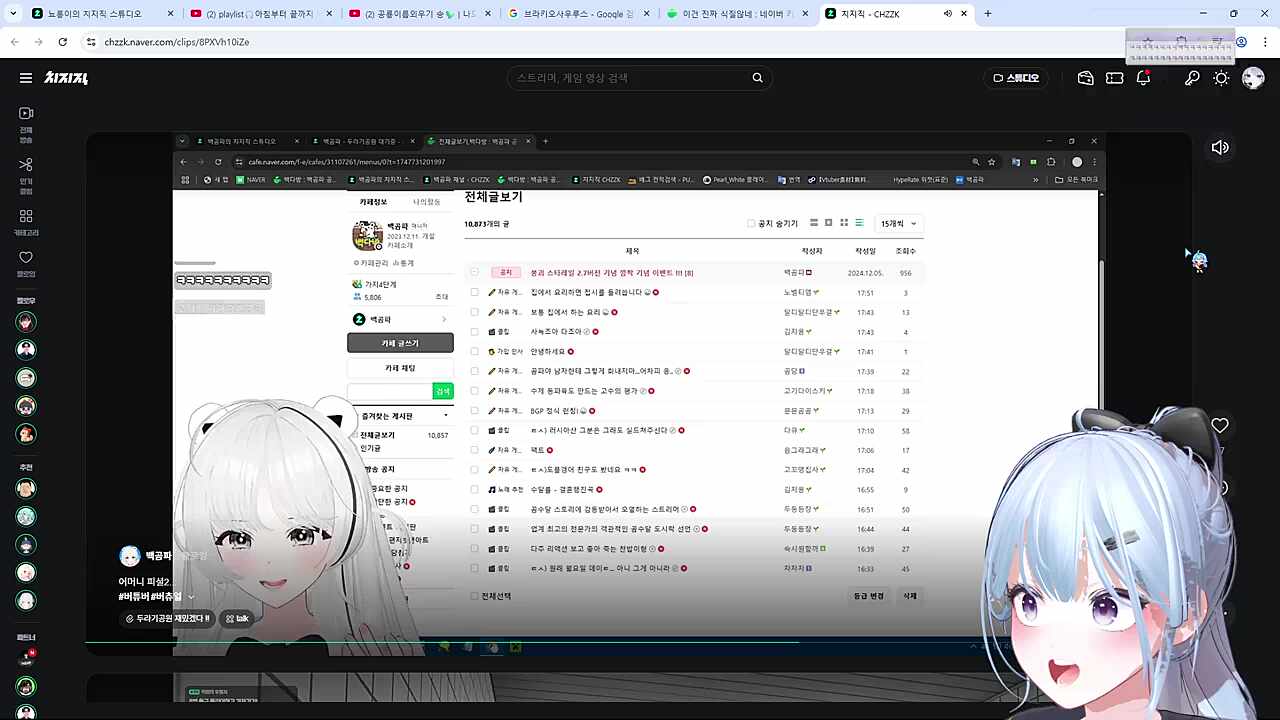
Task: Tick the 전체선택 checkbox below the post list
Action: [474, 596]
